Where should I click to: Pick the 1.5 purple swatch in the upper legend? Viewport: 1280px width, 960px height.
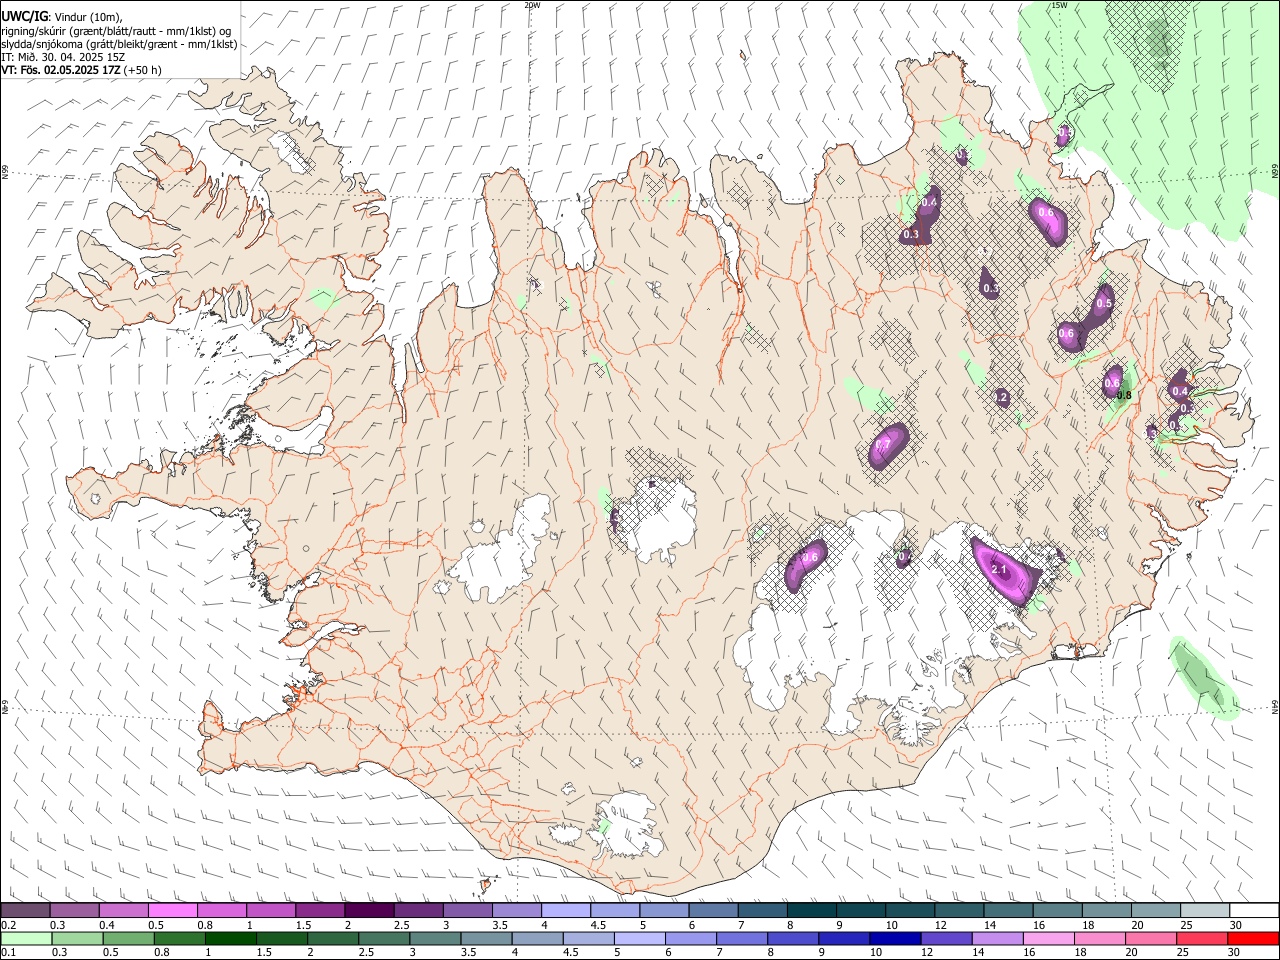320,911
